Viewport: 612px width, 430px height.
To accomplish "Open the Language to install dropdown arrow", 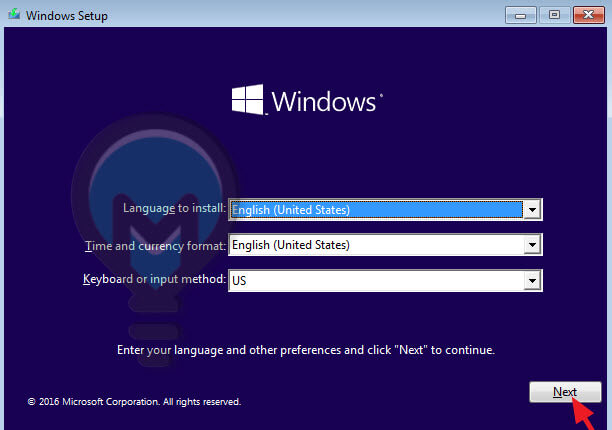I will (x=532, y=210).
